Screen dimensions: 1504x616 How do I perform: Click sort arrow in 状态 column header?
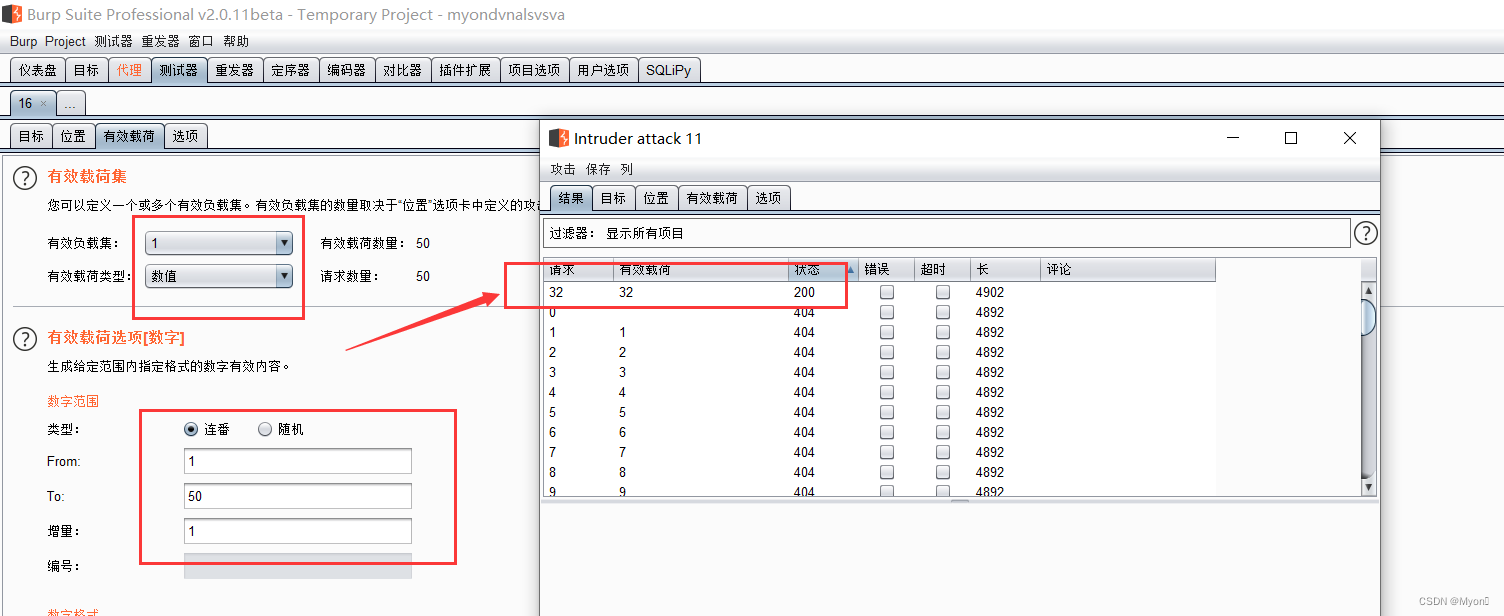[851, 270]
